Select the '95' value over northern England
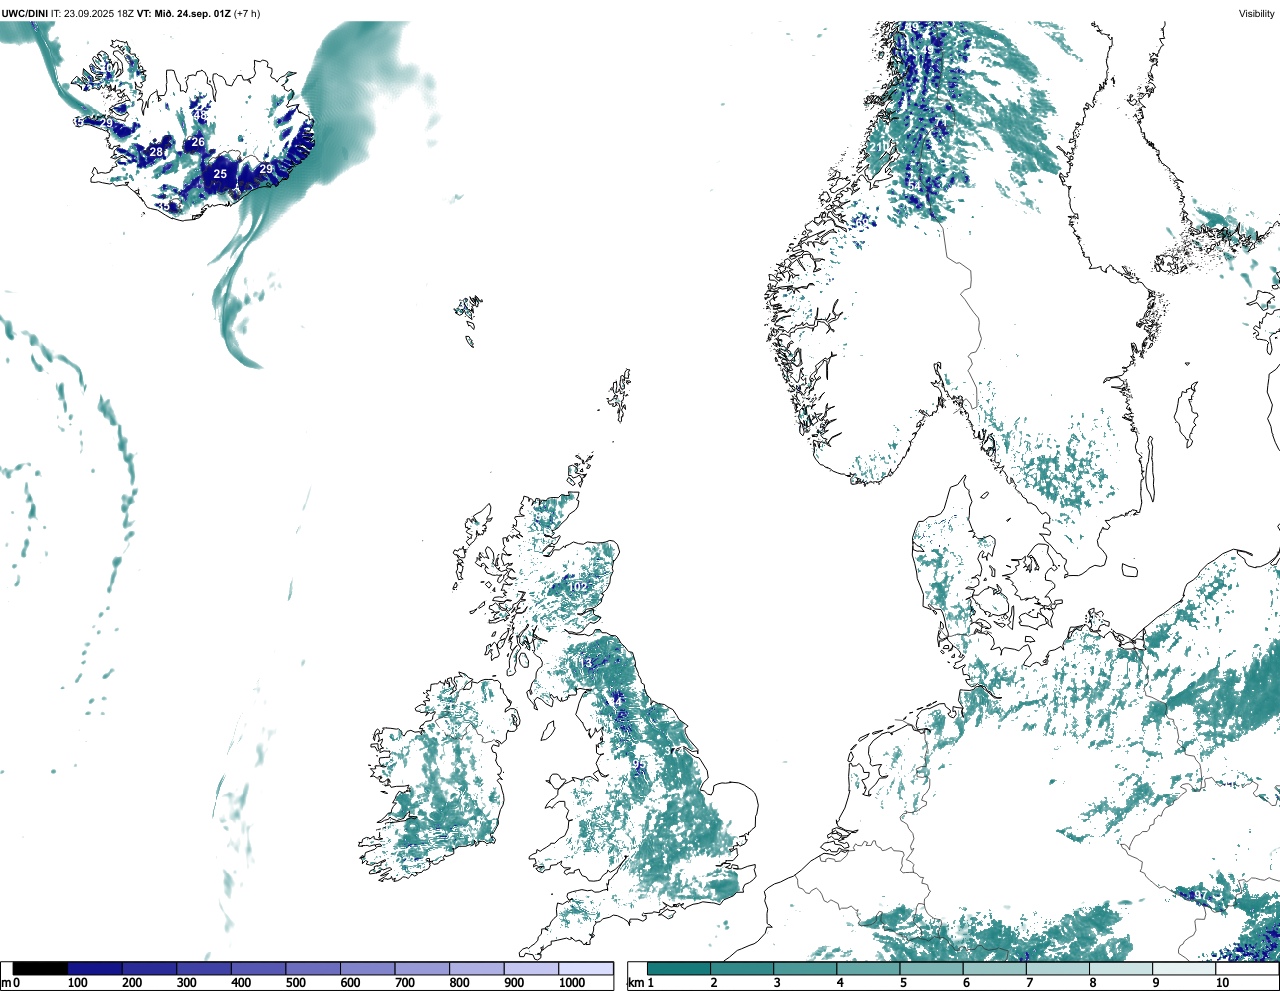The height and width of the screenshot is (991, 1280). [x=640, y=765]
